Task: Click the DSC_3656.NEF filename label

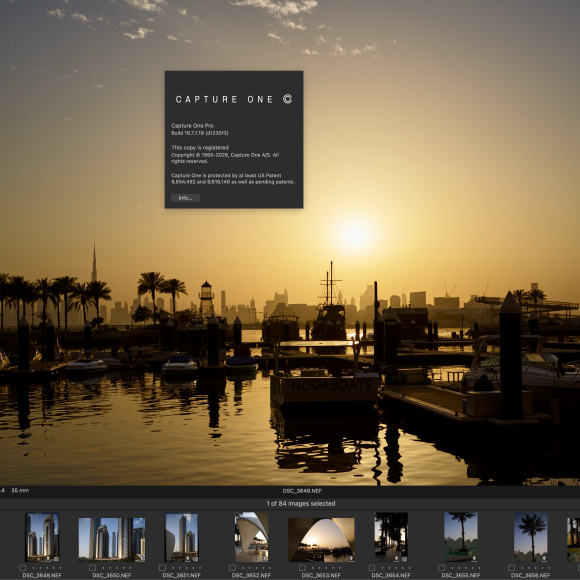Action: [530, 576]
